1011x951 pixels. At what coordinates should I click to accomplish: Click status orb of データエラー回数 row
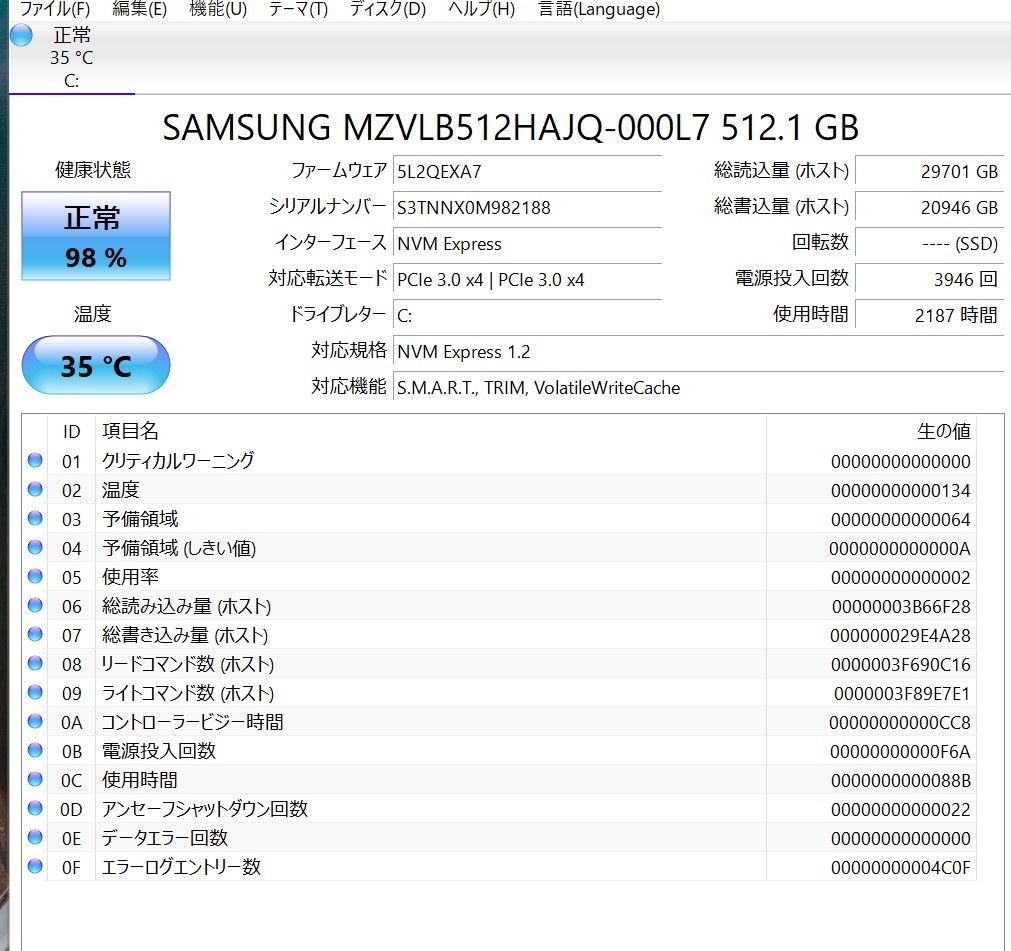click(x=35, y=838)
